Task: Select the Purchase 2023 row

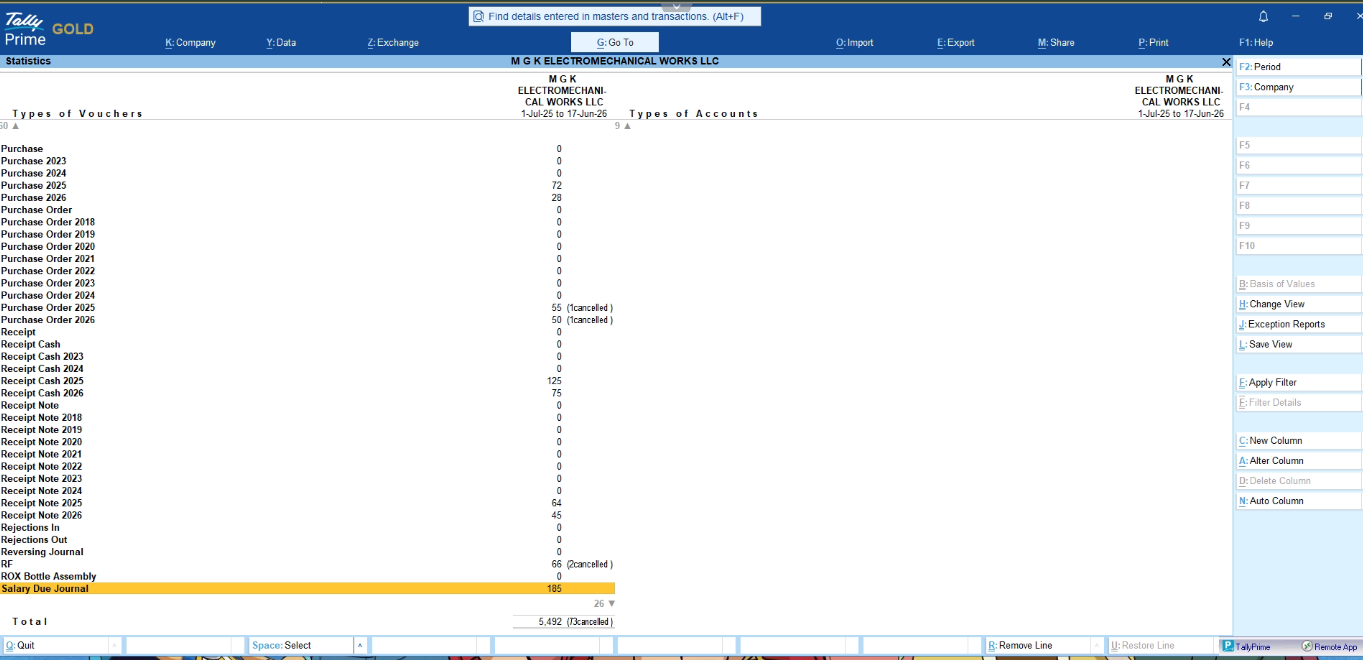Action: (x=307, y=161)
